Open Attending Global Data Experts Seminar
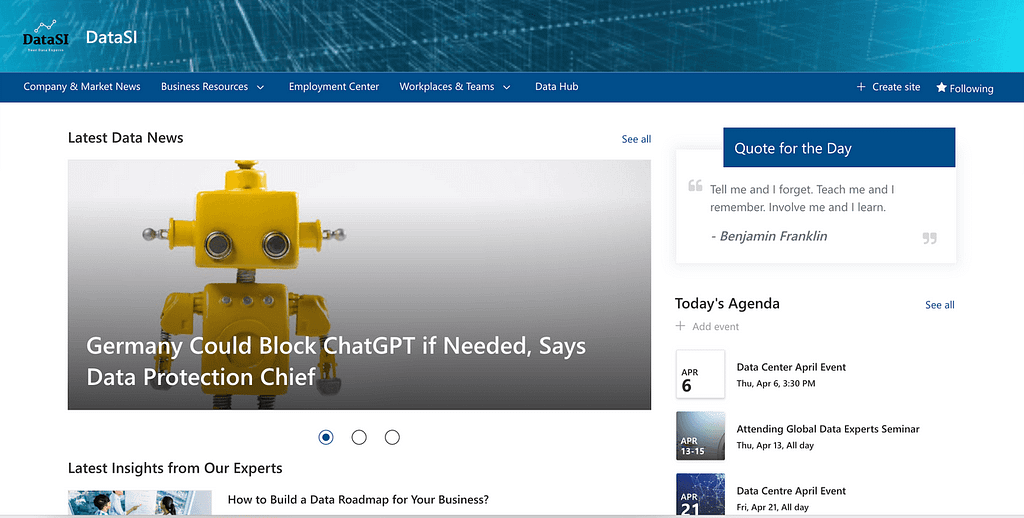 (827, 429)
